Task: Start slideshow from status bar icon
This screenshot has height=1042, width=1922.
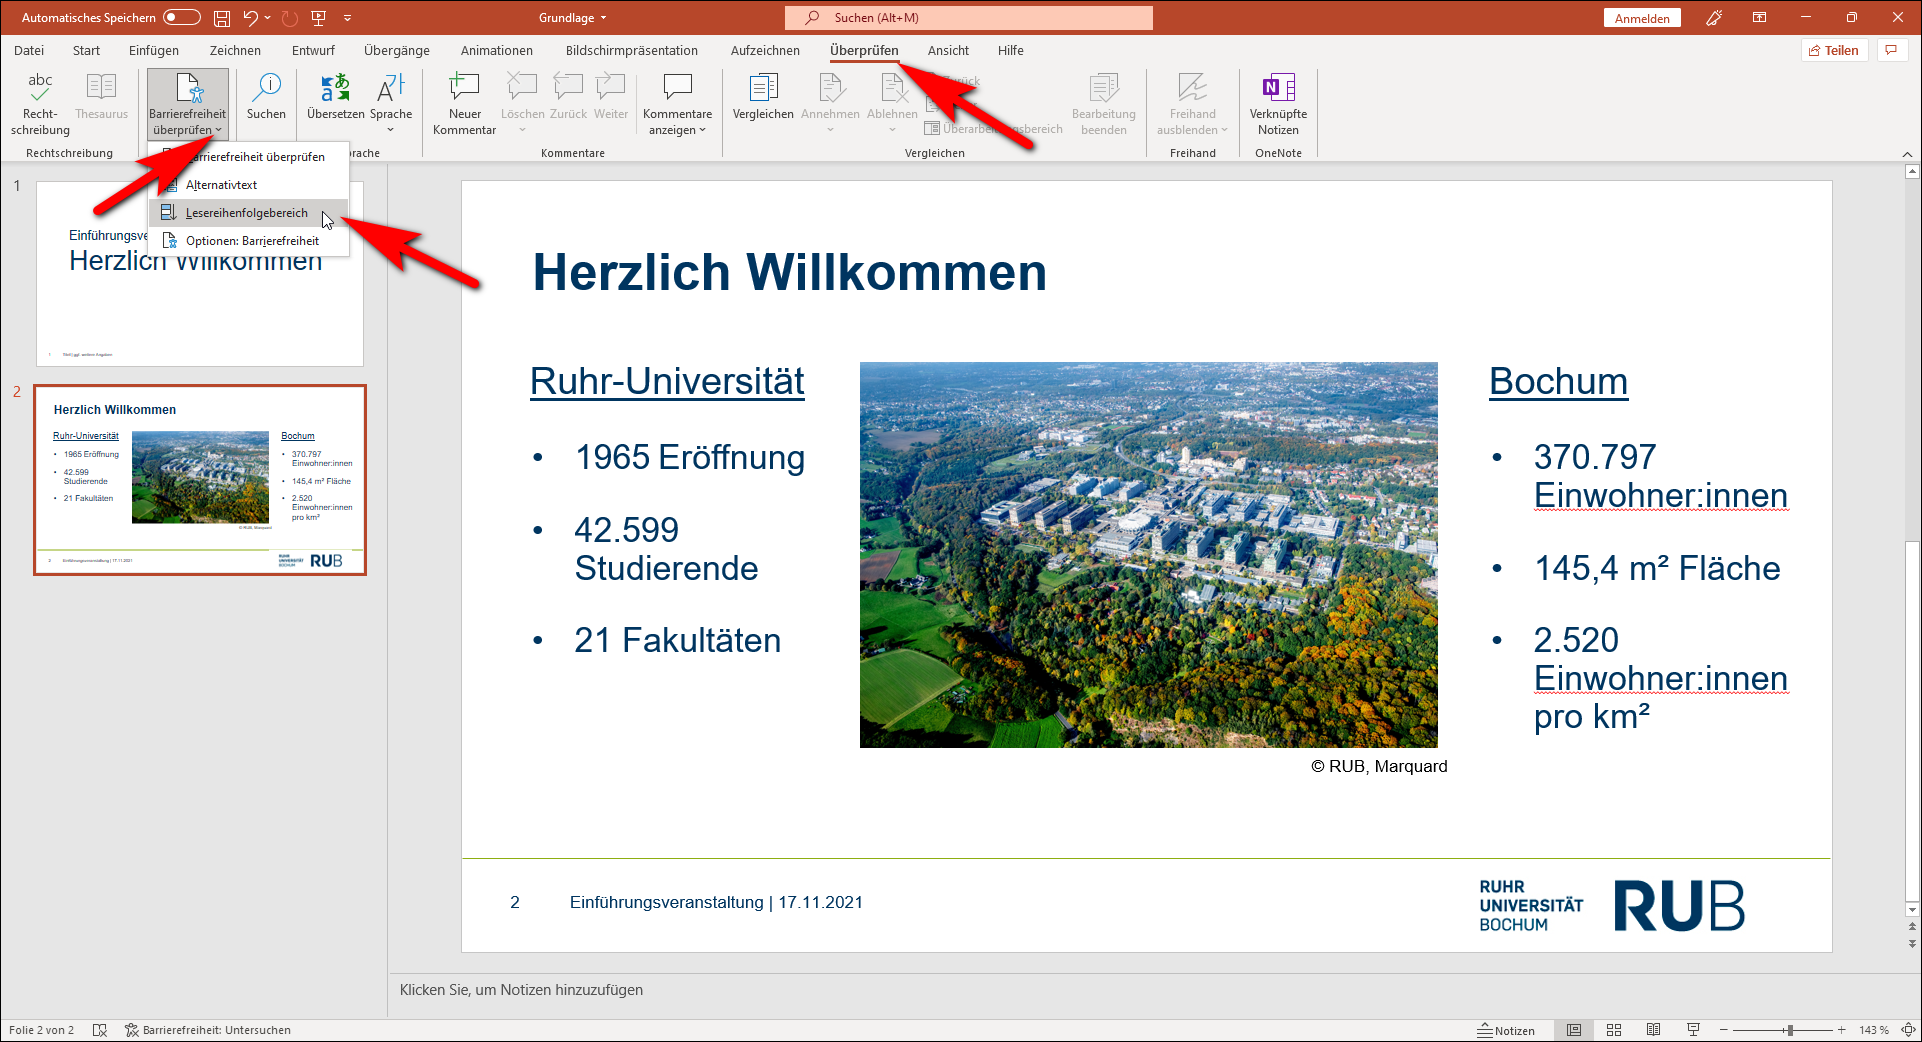Action: click(1693, 1030)
